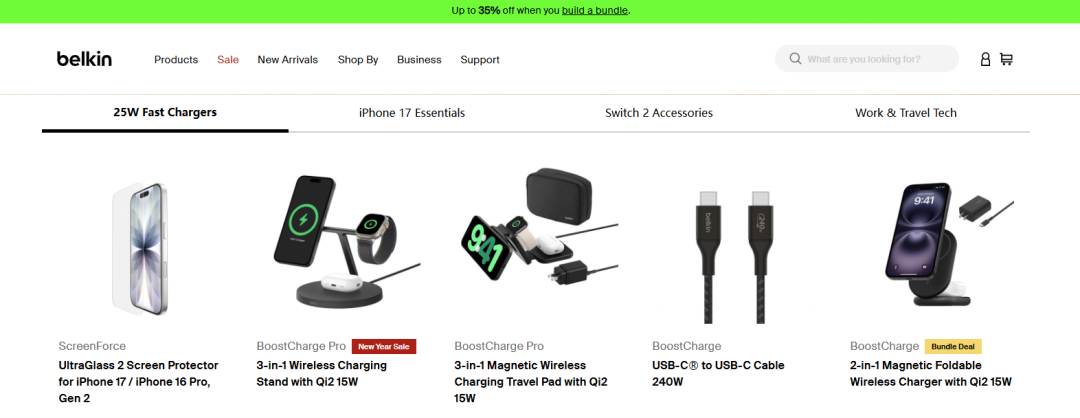Screen dimensions: 1080x418
Task: Switch to iPhone 17 Essentials tab
Action: tap(412, 113)
